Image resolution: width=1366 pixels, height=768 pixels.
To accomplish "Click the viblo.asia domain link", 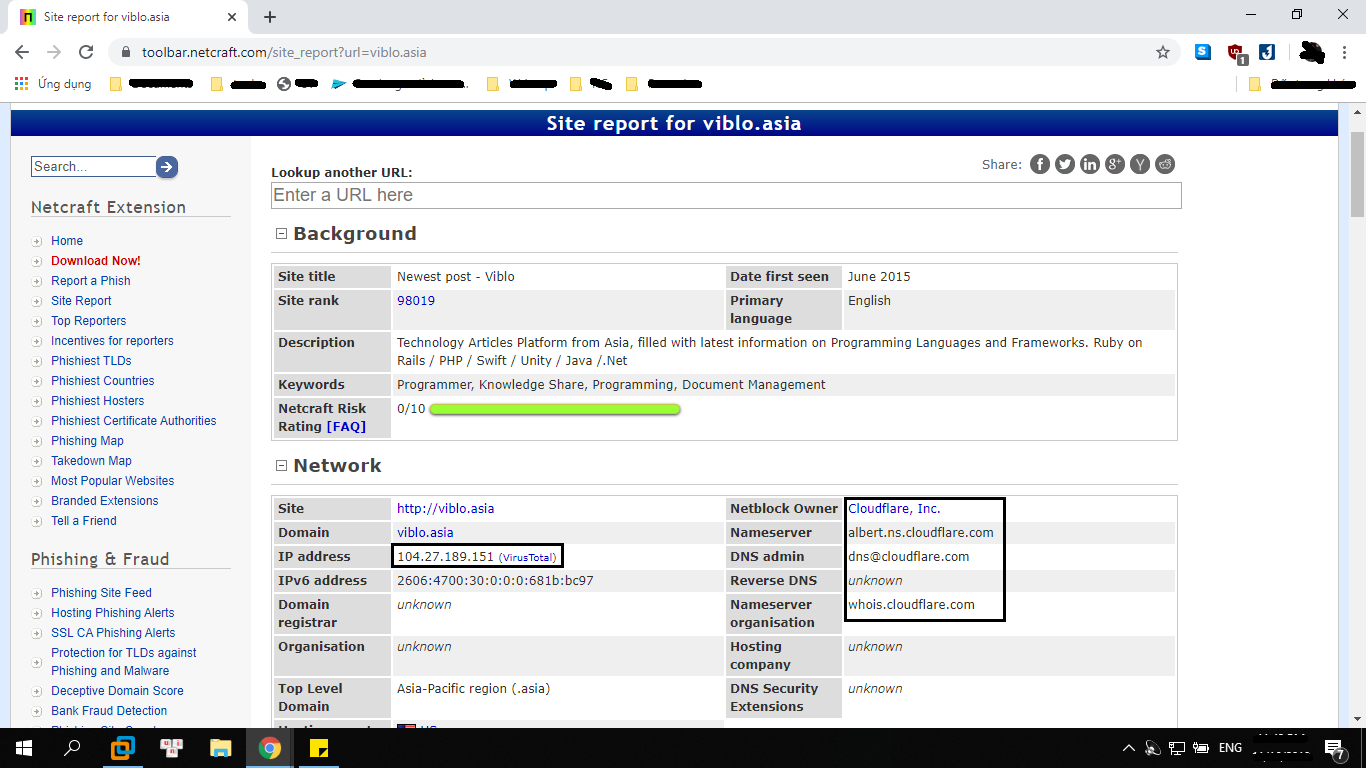I will coord(425,533).
